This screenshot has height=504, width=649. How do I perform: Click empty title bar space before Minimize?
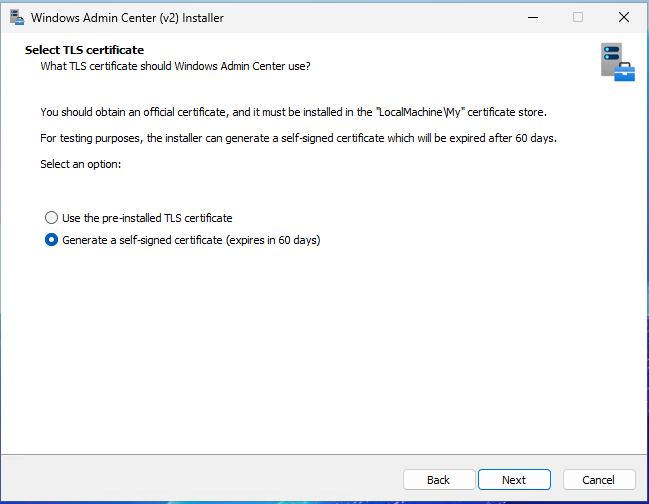point(400,17)
